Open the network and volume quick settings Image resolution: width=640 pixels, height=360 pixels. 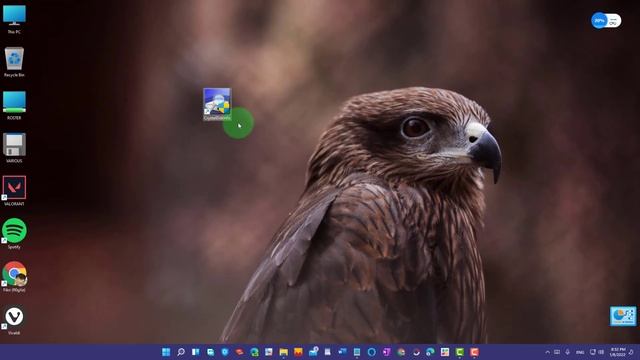tap(597, 352)
